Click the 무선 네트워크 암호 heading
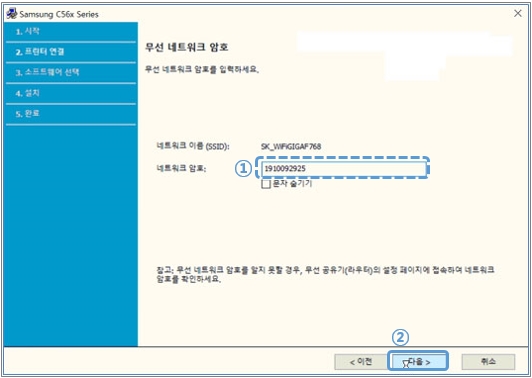Viewport: 532px width, 378px height. [186, 47]
